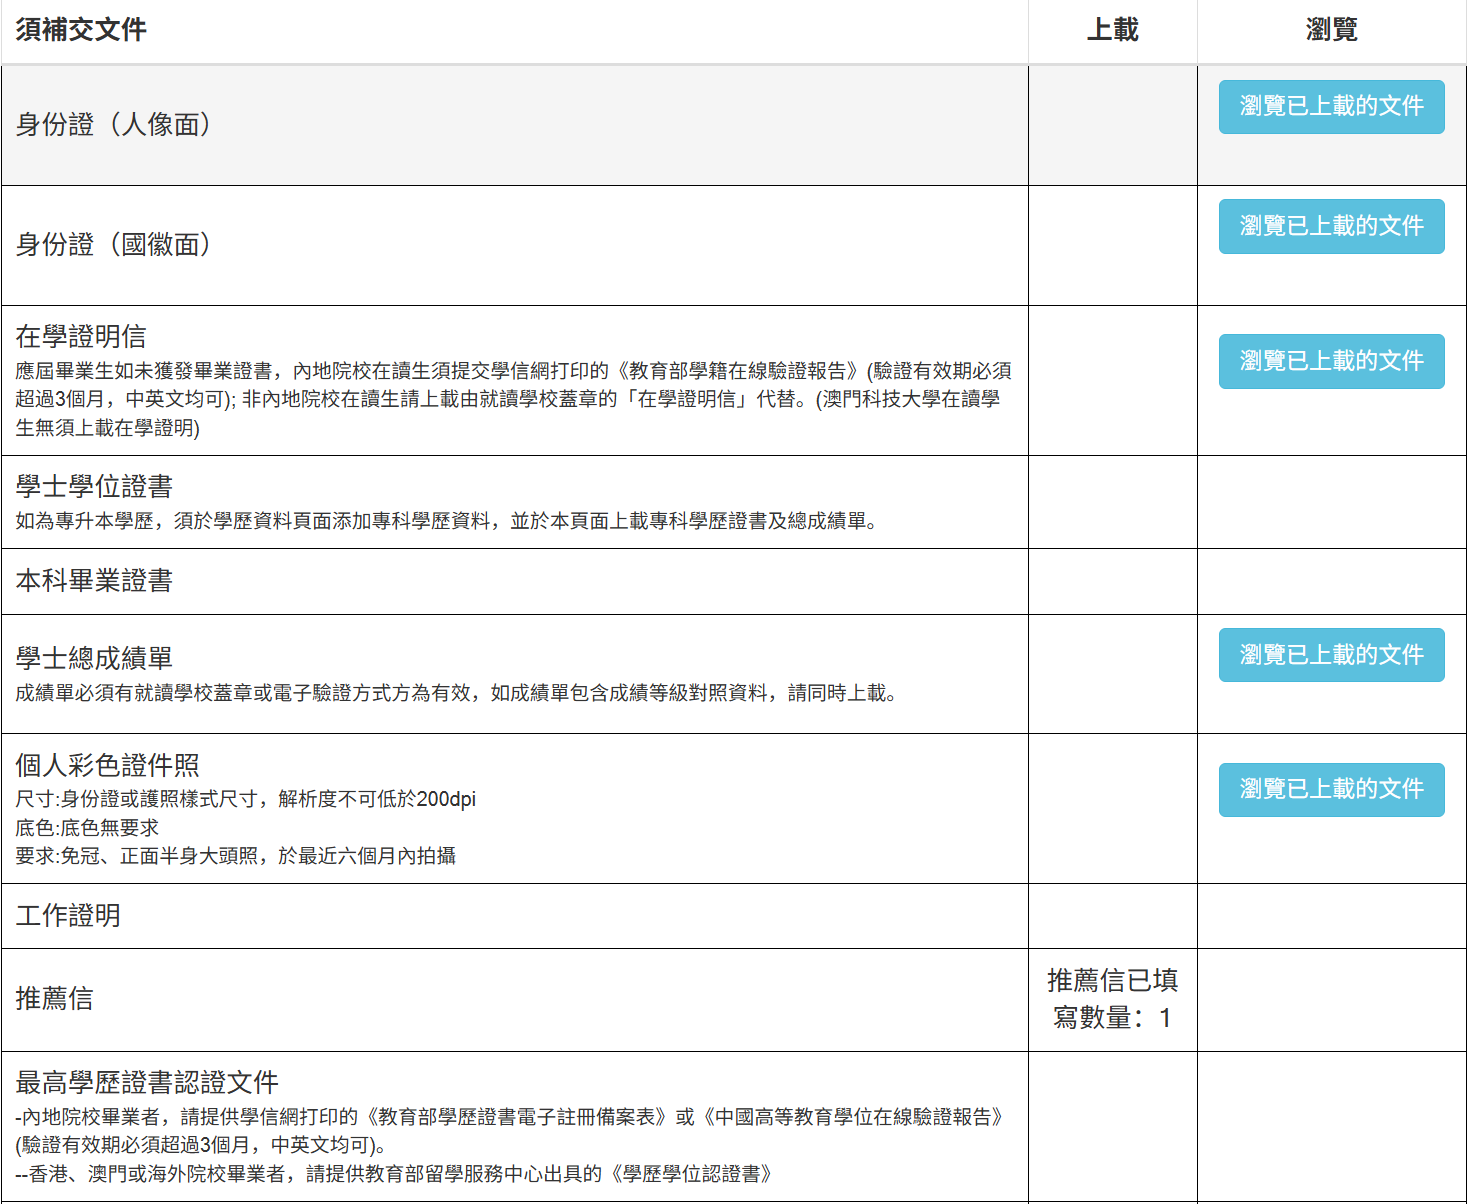
Task: View uploaded file for 學士總成績單
Action: tap(1331, 655)
